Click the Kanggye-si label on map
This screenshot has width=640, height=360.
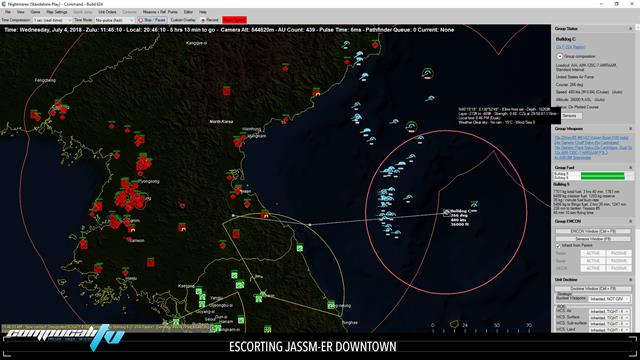(197, 43)
